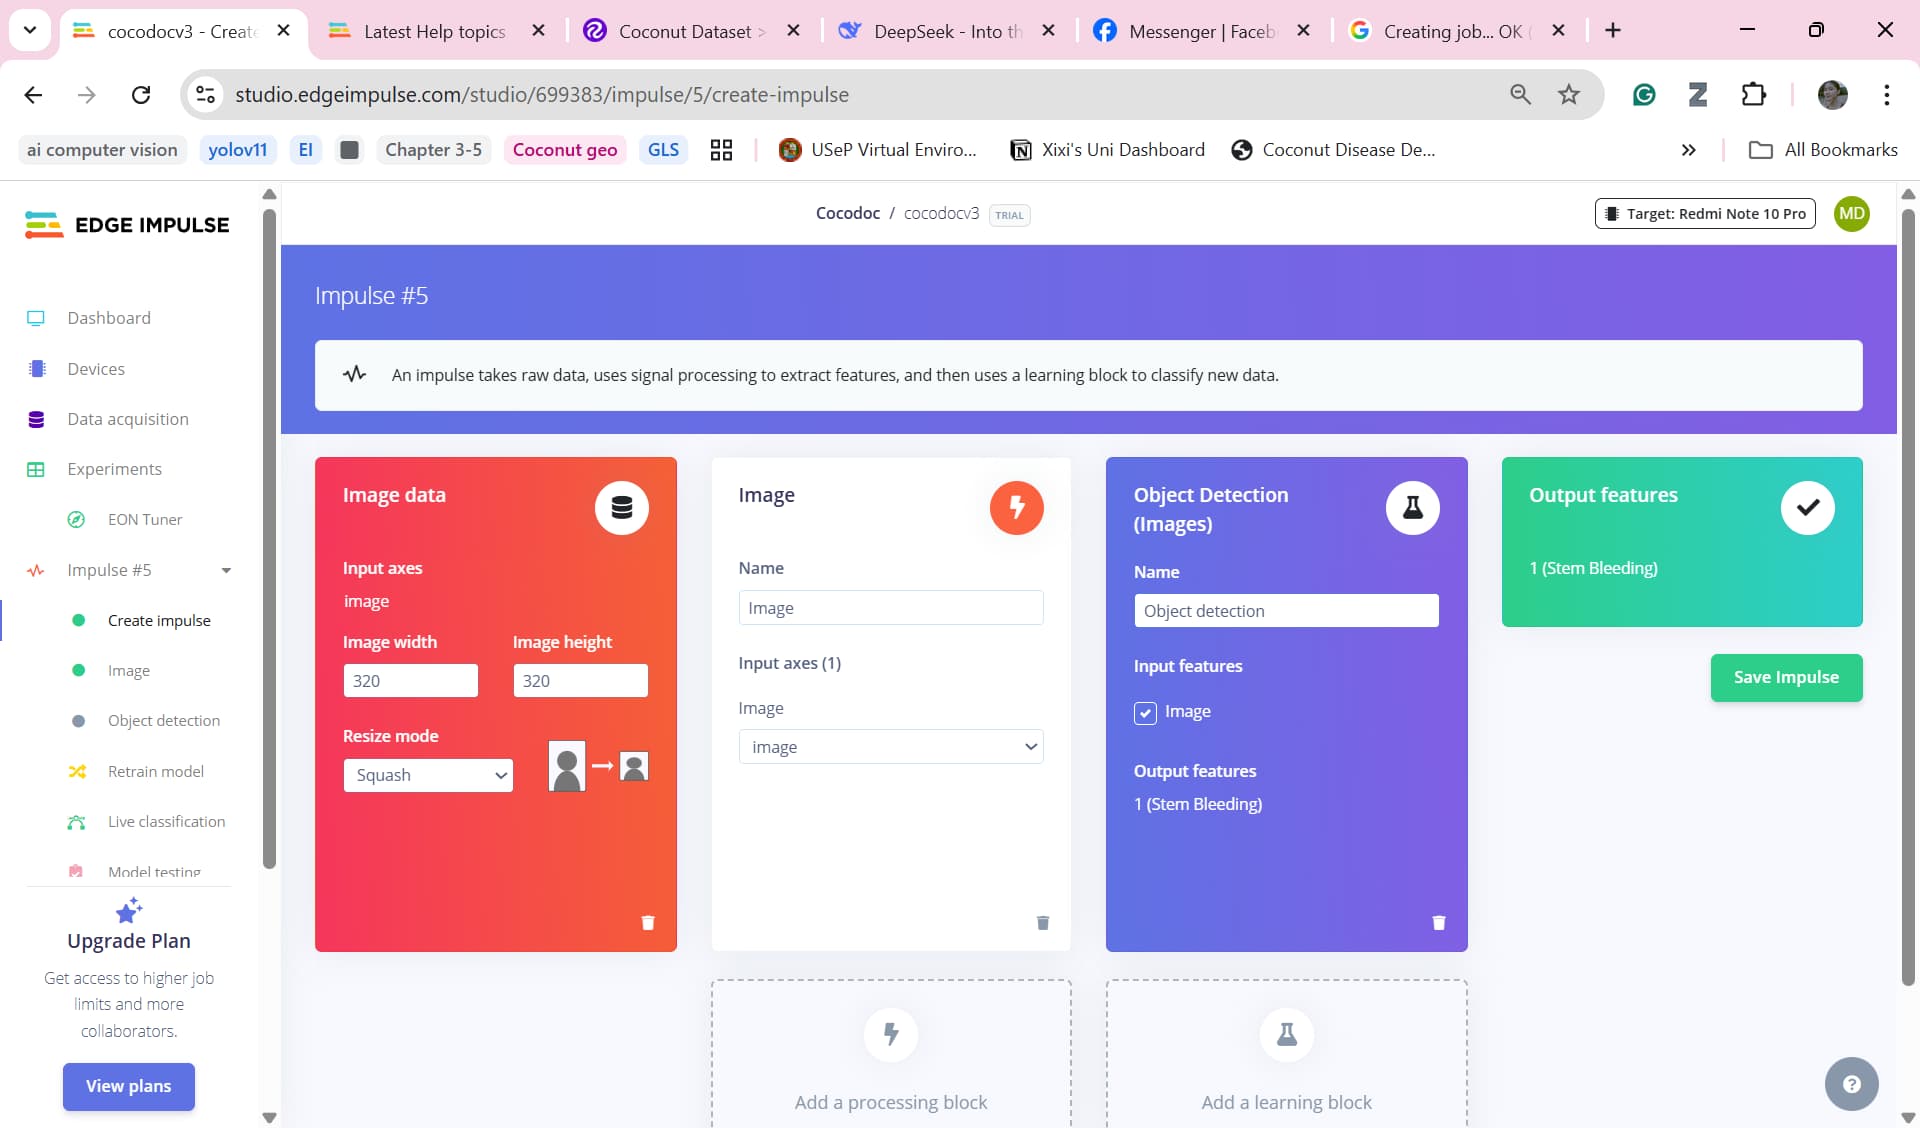Click trash icon on Image processing block

(x=1043, y=922)
